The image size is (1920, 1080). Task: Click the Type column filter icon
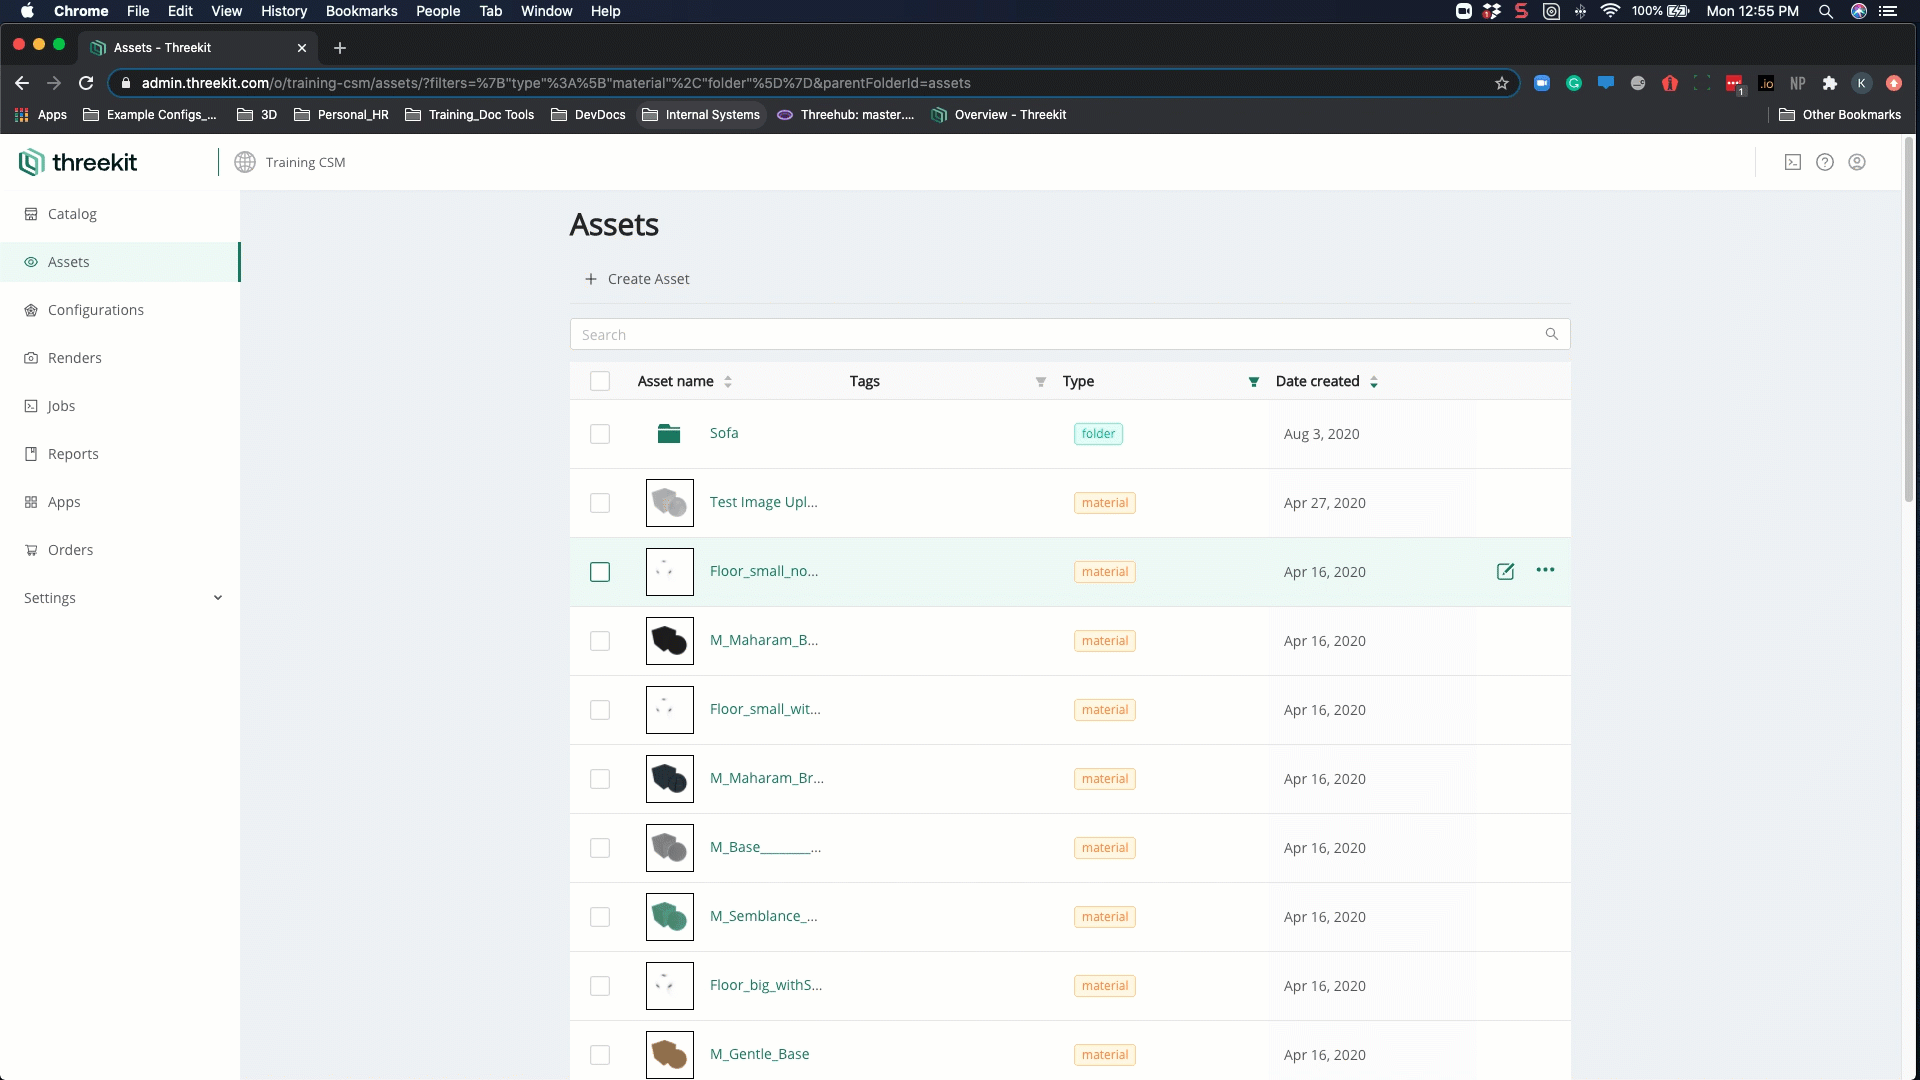[x=1253, y=382]
